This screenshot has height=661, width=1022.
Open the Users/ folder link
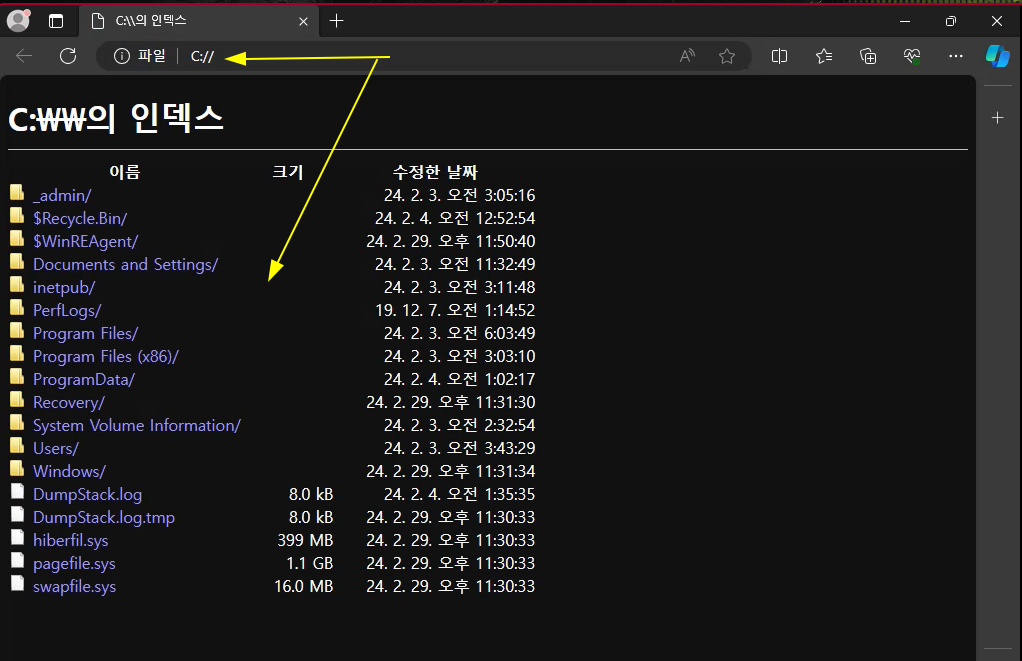pos(56,448)
